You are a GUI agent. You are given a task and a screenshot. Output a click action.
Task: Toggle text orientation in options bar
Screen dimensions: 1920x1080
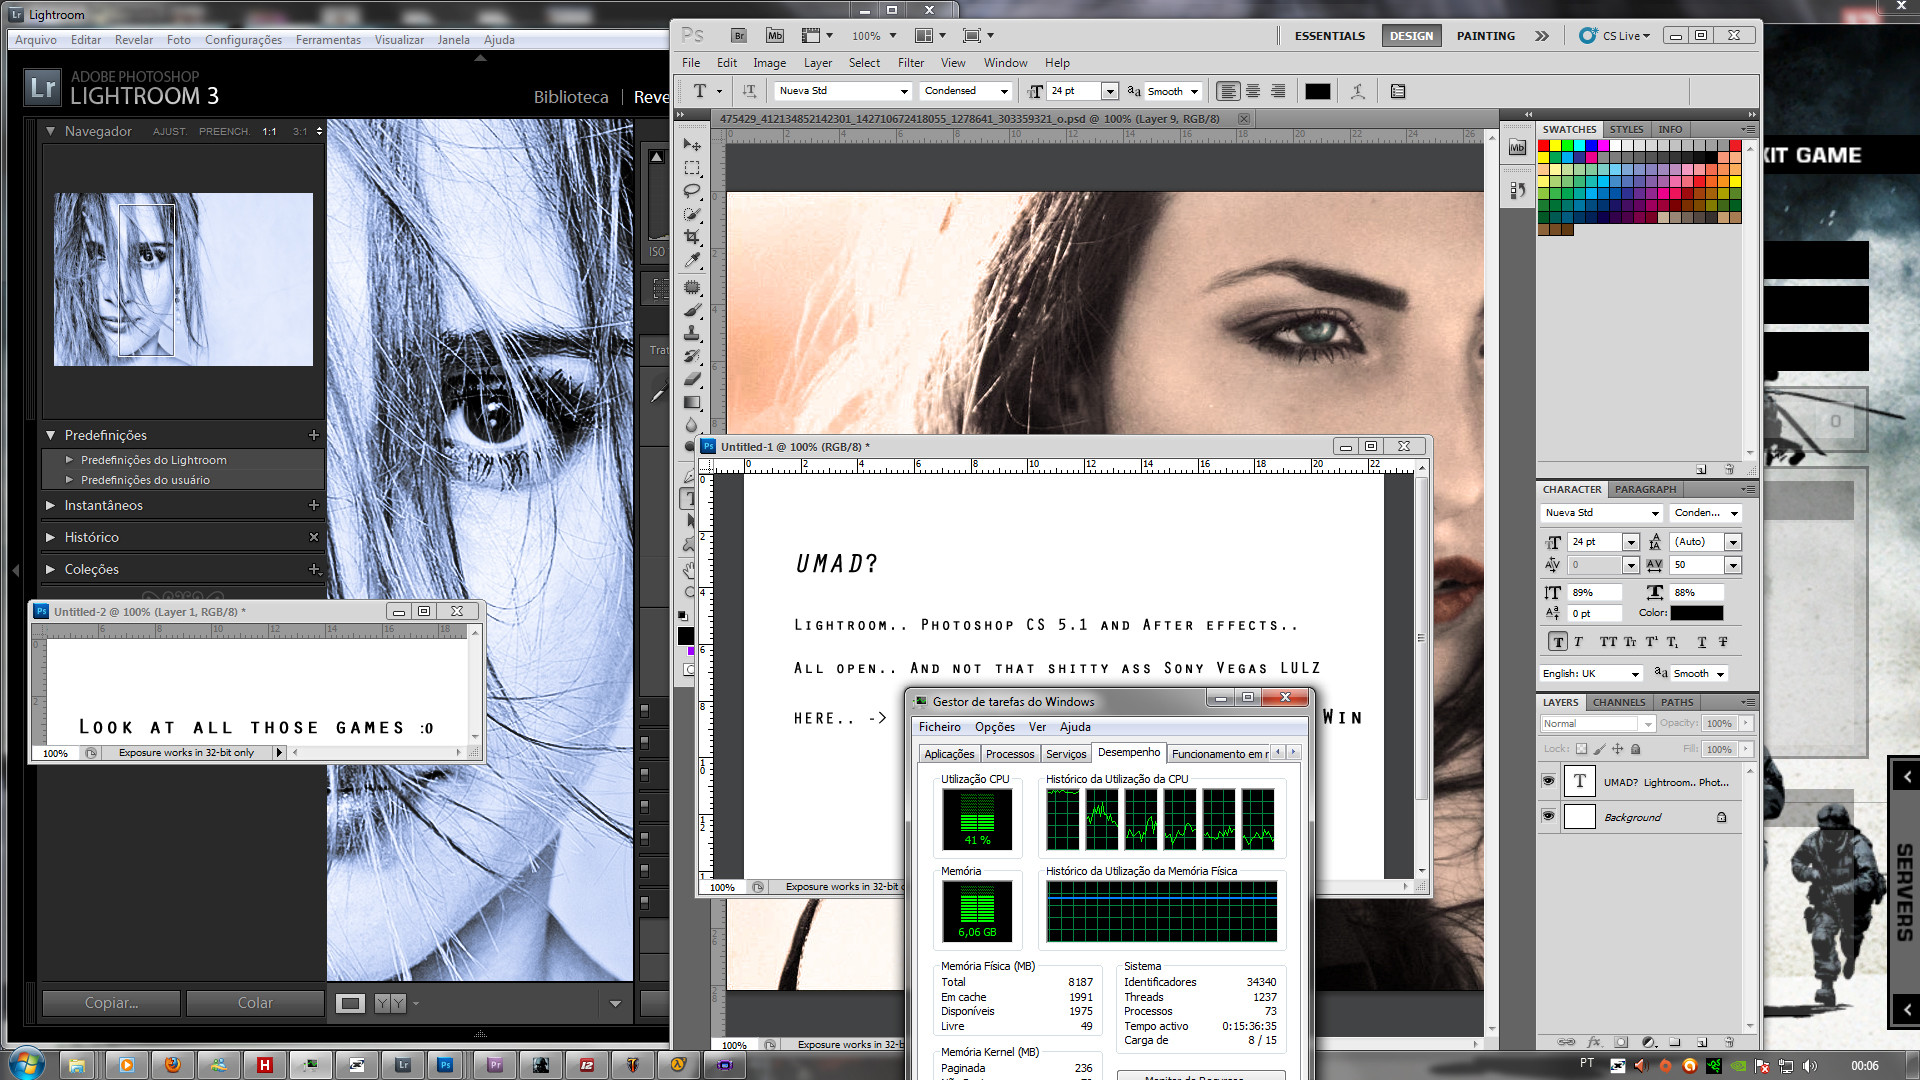[749, 91]
